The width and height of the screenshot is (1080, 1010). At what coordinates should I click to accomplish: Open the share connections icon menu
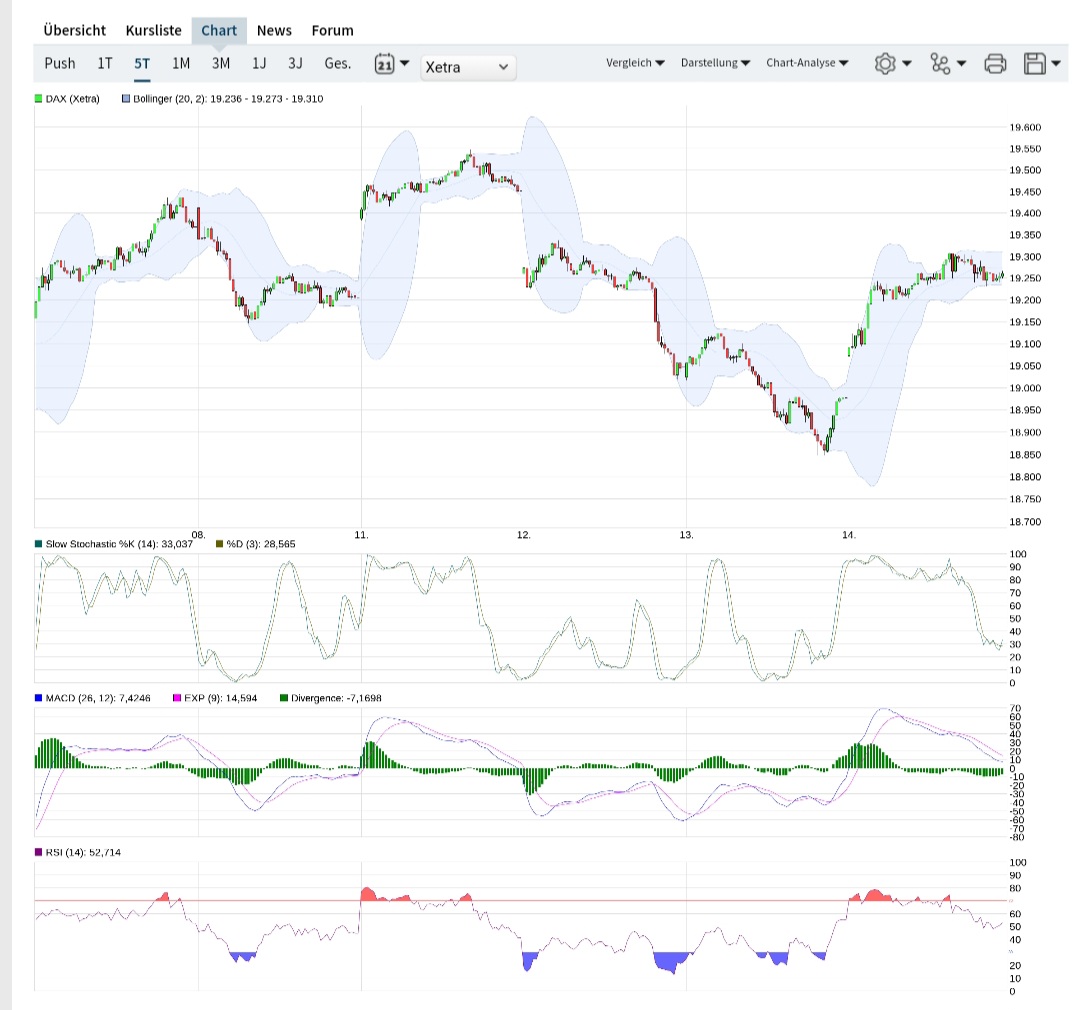940,63
